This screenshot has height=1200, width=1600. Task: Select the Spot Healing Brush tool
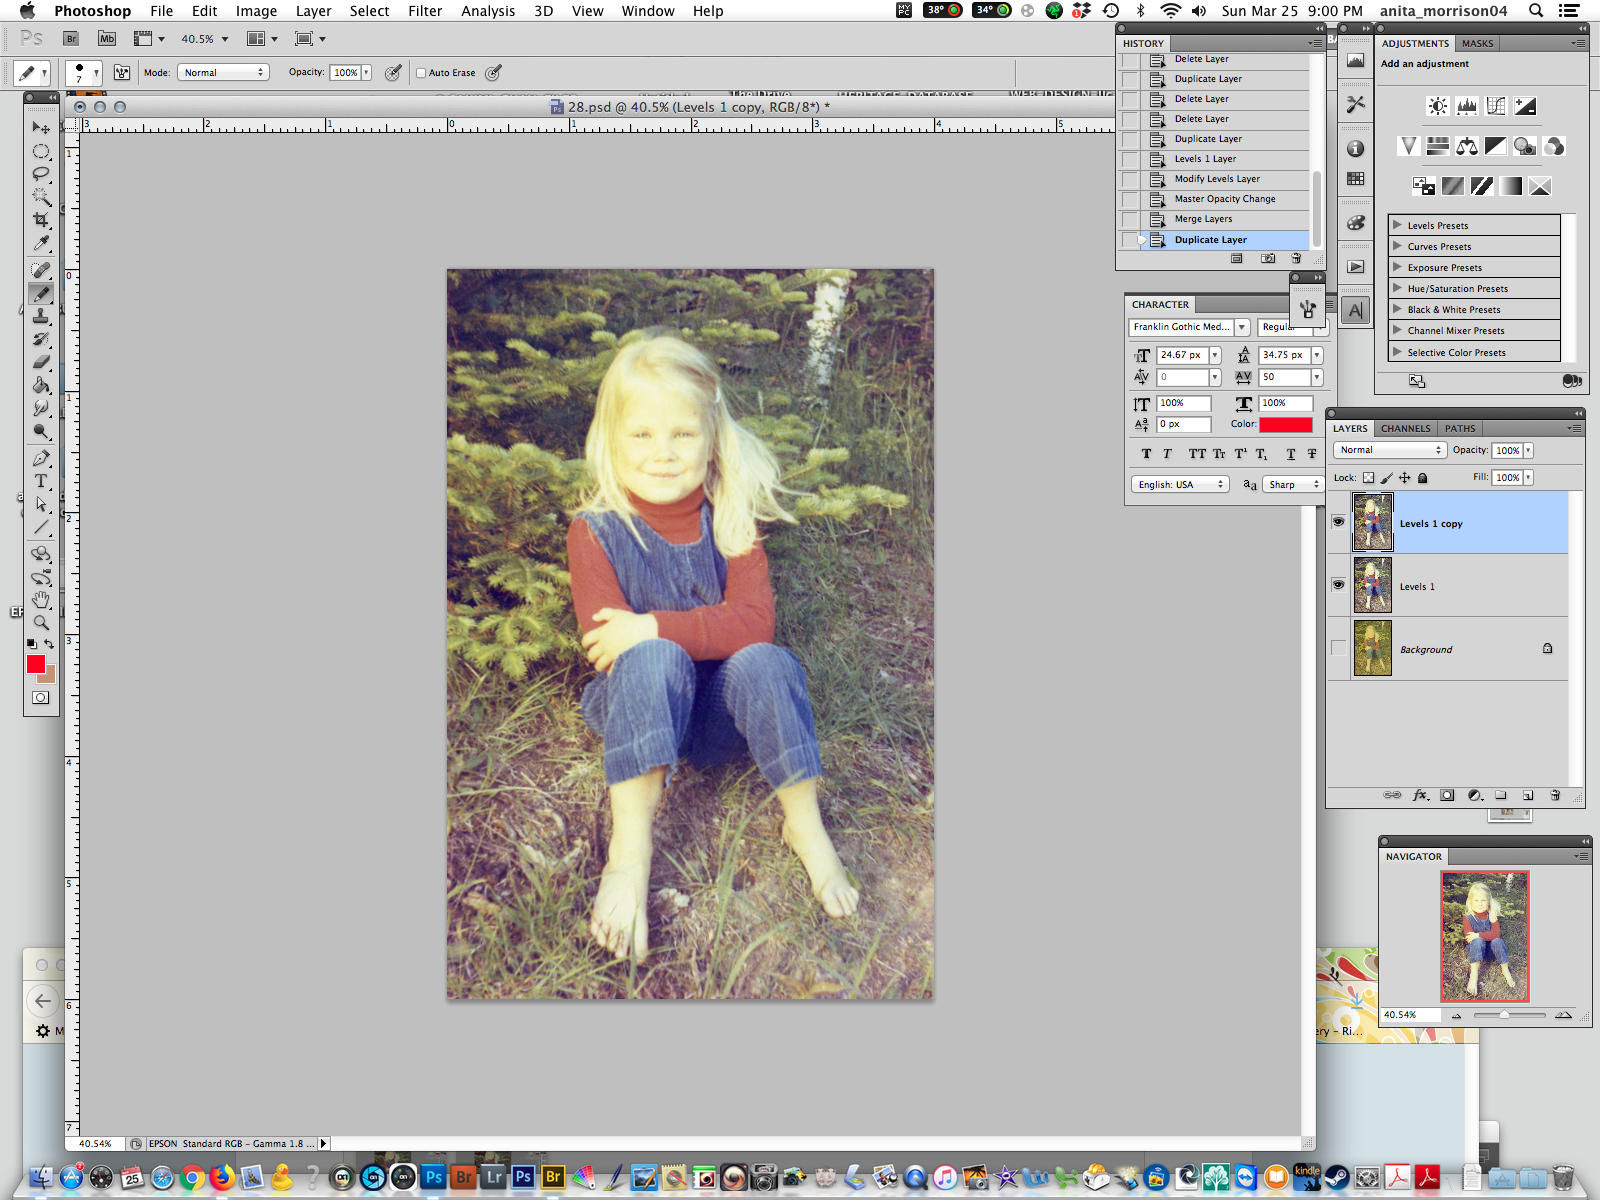[x=41, y=270]
